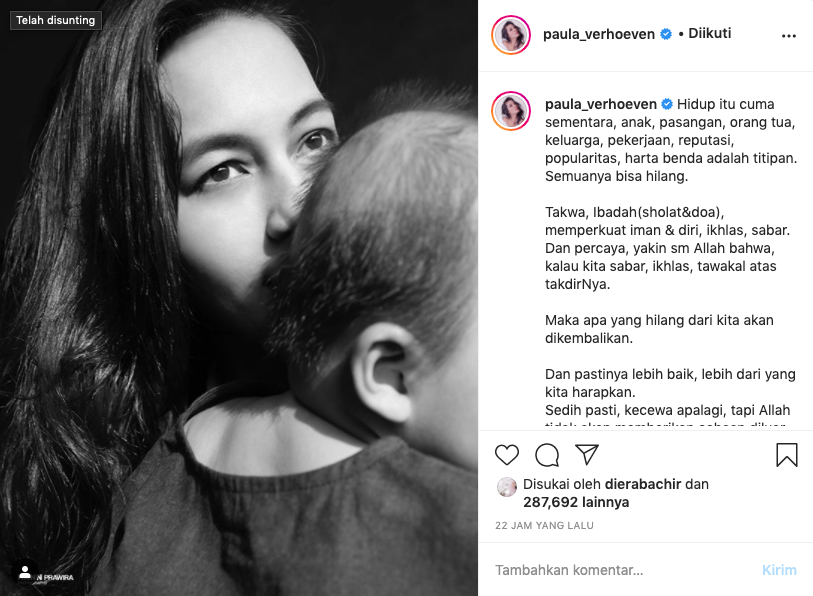This screenshot has height=596, width=813.
Task: Save post with bookmark icon
Action: click(787, 455)
